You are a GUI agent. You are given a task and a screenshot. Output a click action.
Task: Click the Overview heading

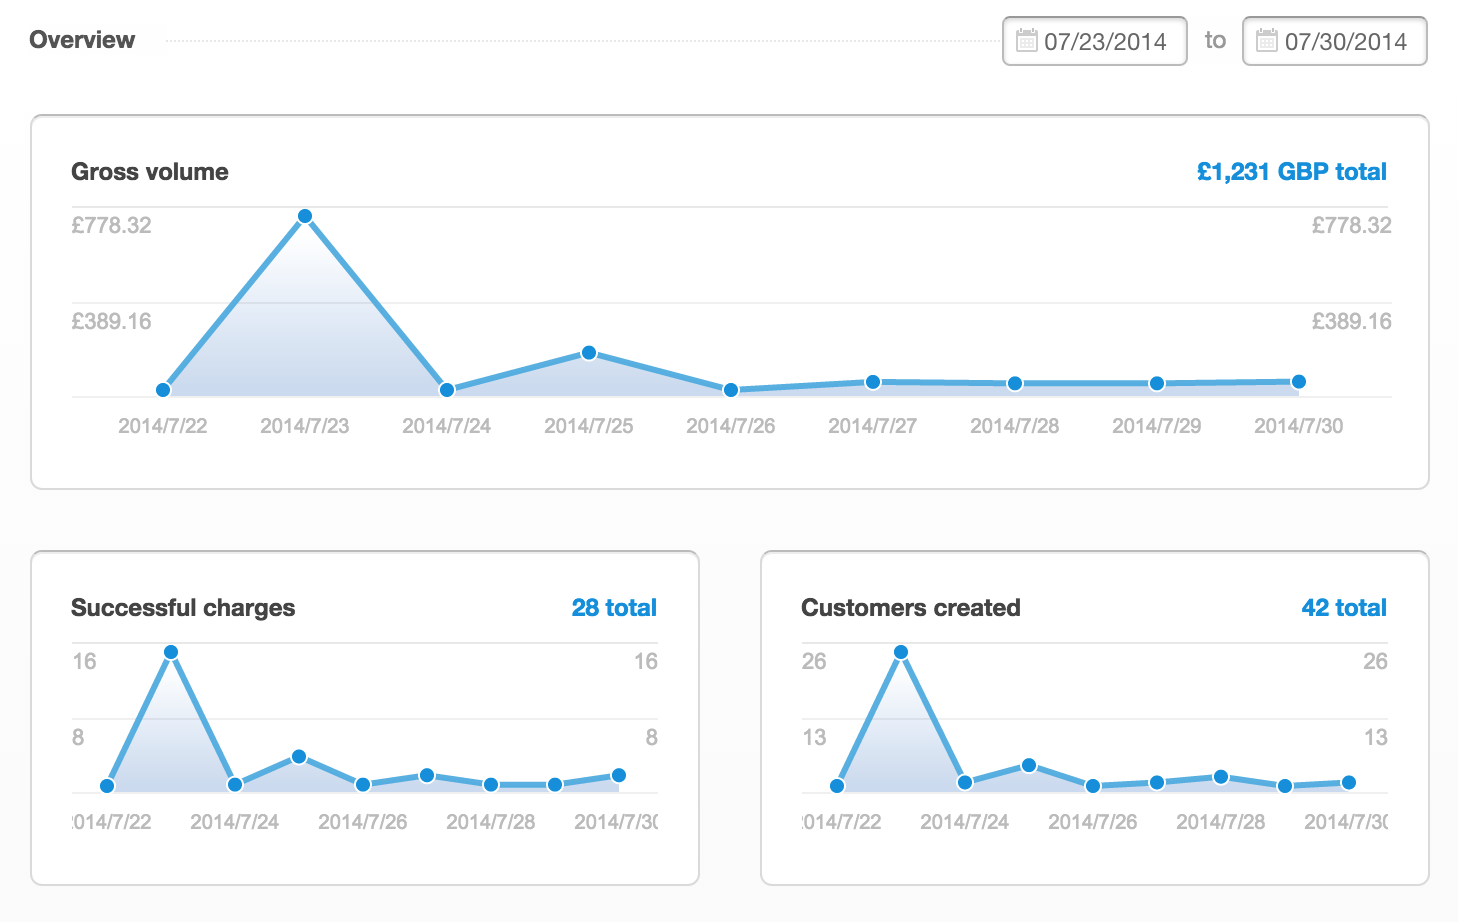pyautogui.click(x=82, y=40)
